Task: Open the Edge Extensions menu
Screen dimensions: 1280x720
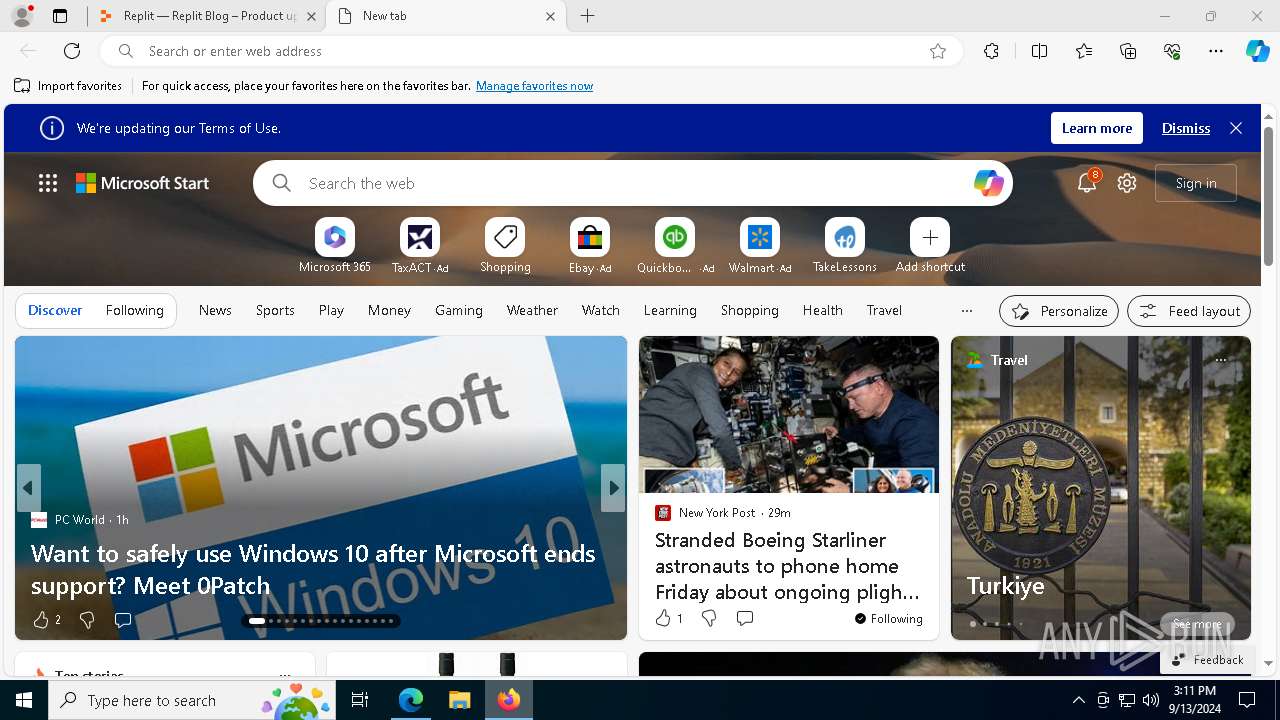Action: pyautogui.click(x=991, y=51)
